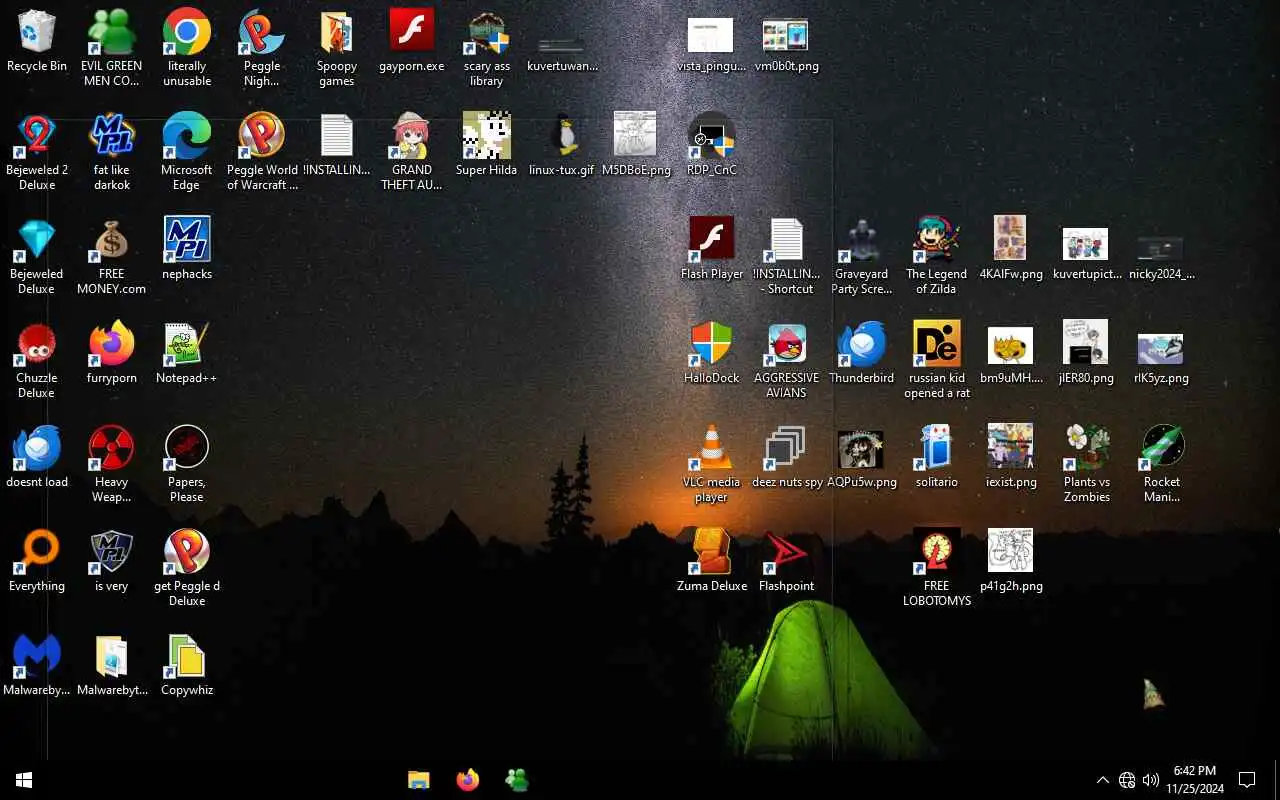Select the Chuzzle Deluxe icon
Viewport: 1280px width, 800px height.
tap(37, 344)
